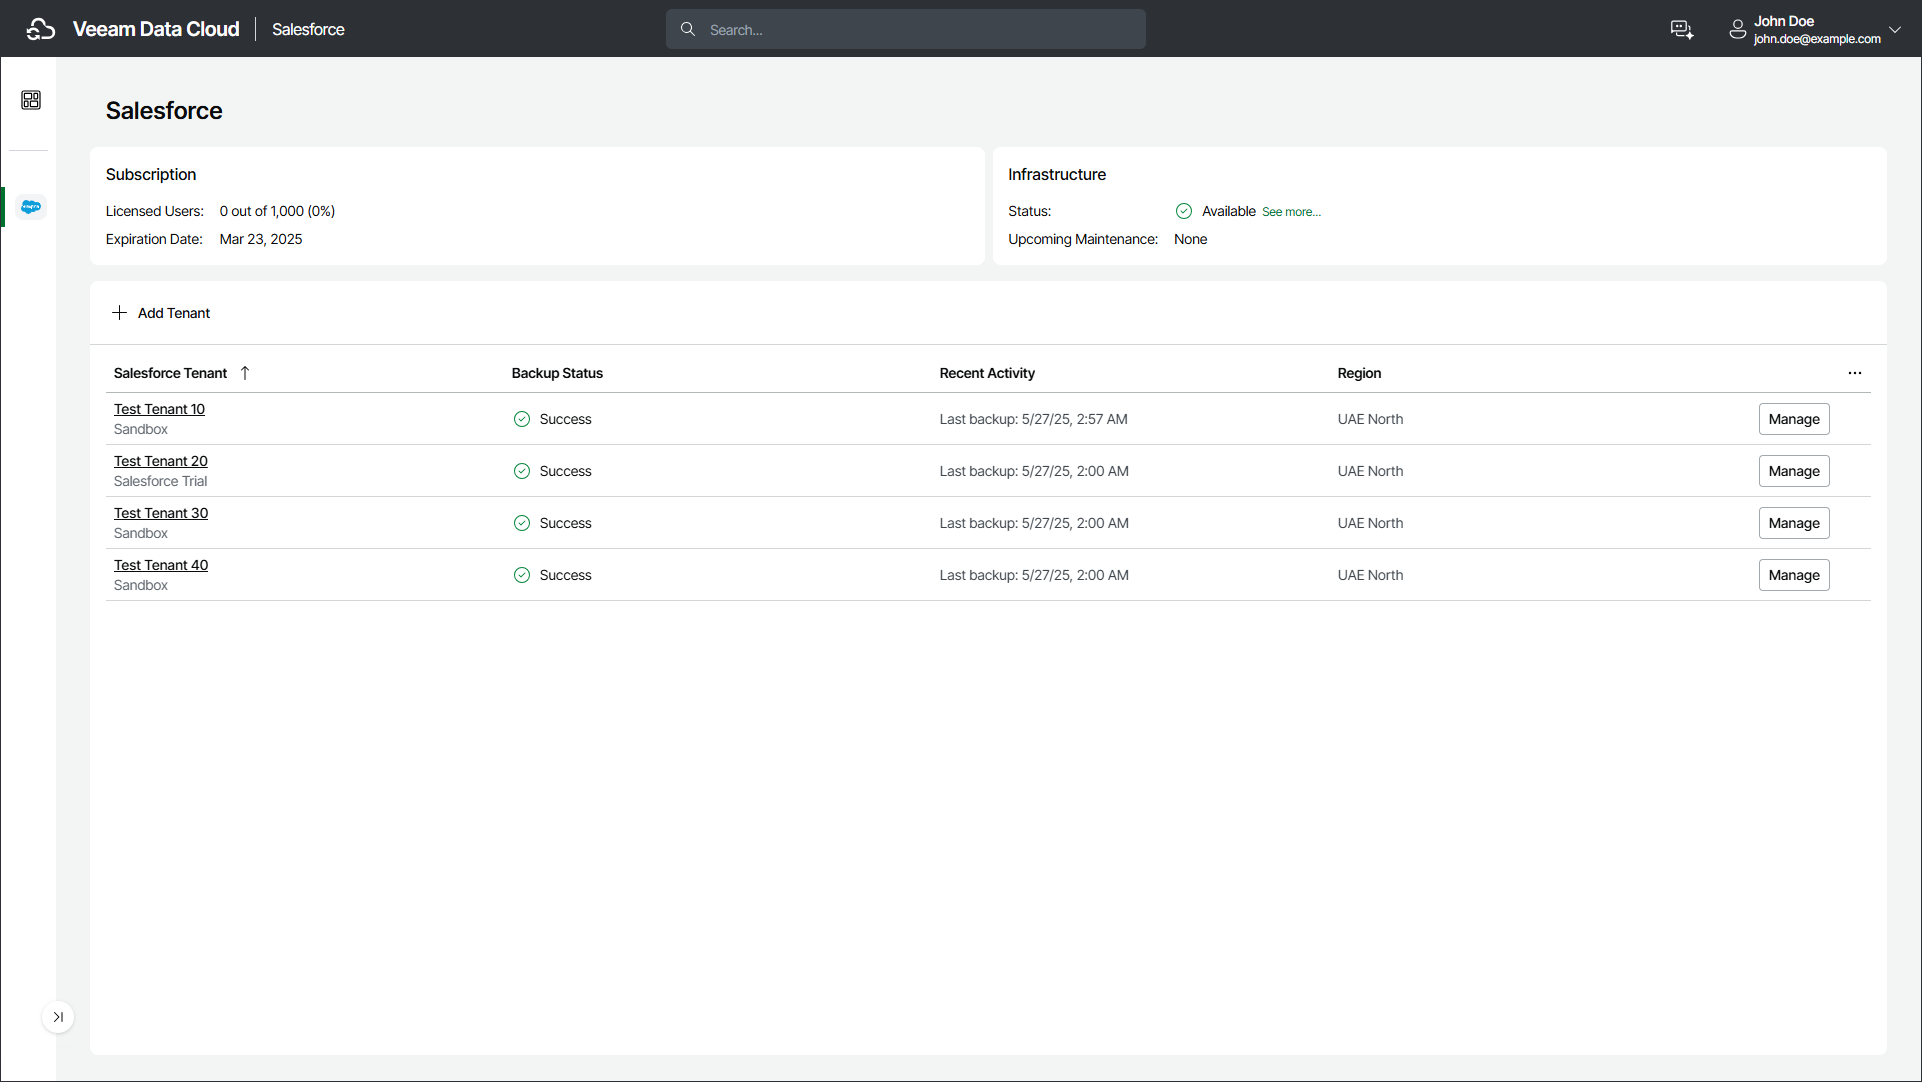The height and width of the screenshot is (1082, 1922).
Task: Click Salesforce Trial label under Test Tenant 20
Action: [x=160, y=481]
